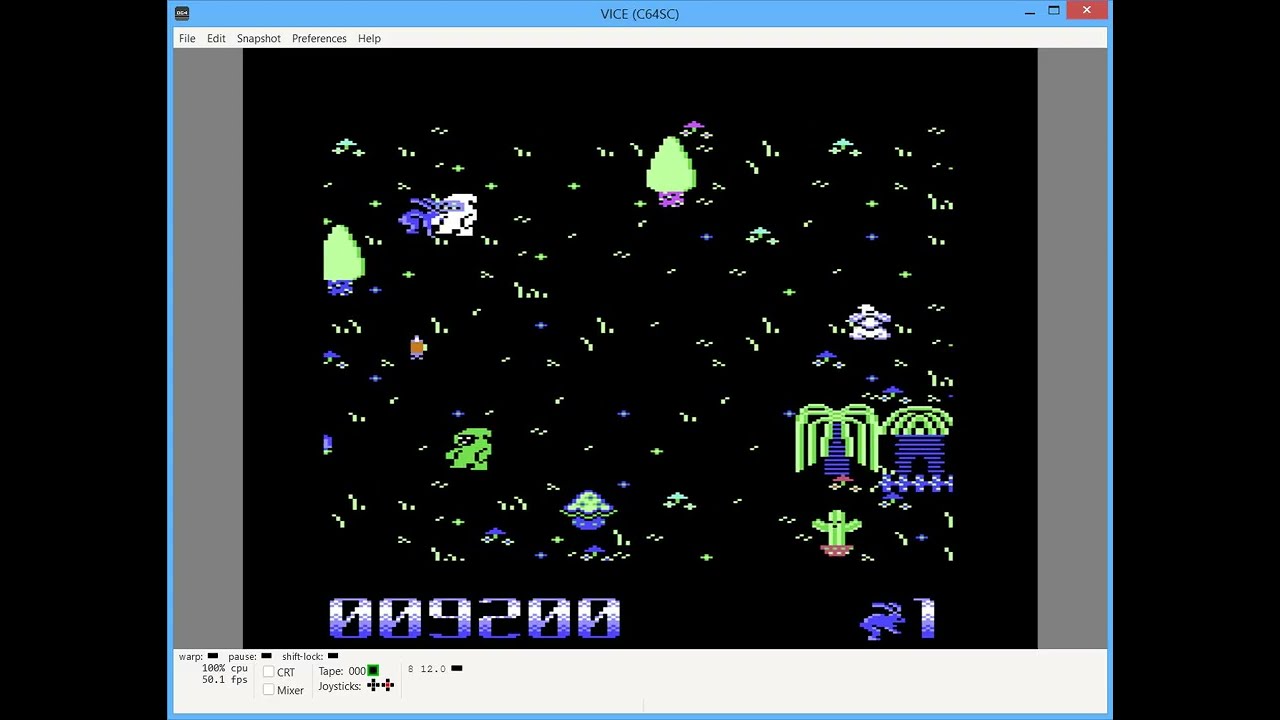Screen dimensions: 1280x720
Task: Click the first joystick indicator icon
Action: pos(374,685)
